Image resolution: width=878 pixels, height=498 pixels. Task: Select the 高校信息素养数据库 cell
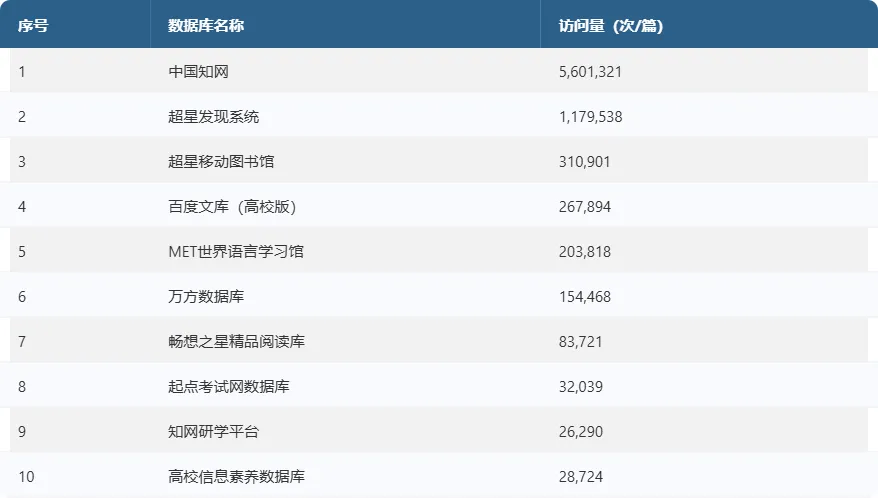pos(236,476)
